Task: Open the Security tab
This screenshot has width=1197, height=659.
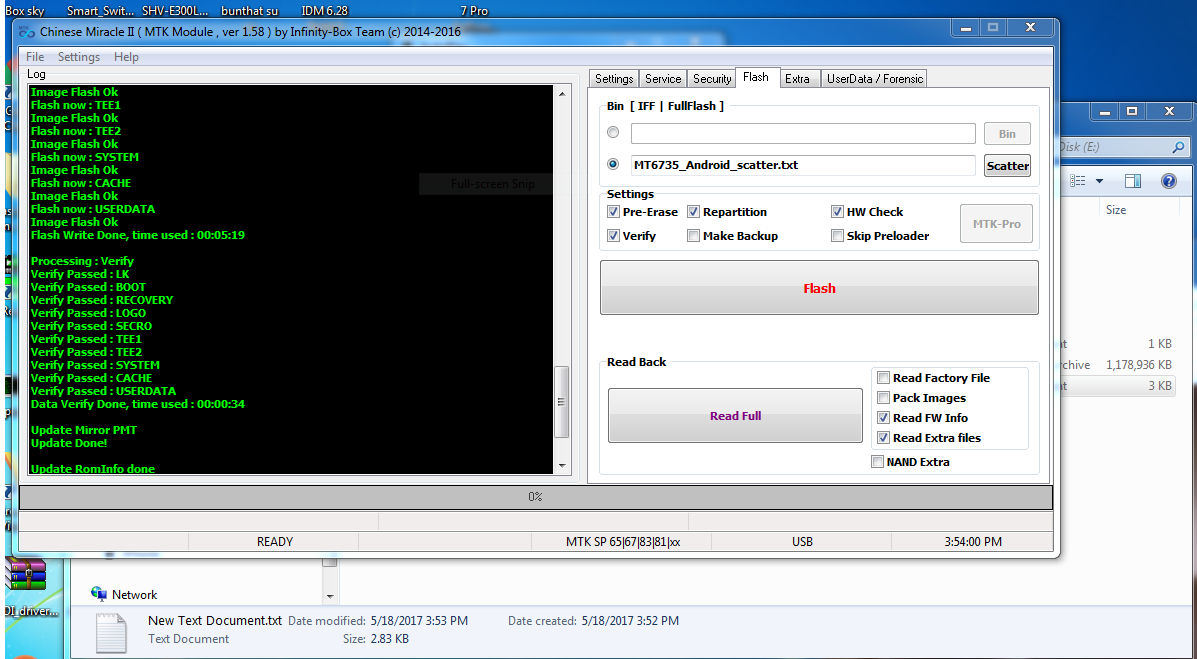Action: [711, 79]
